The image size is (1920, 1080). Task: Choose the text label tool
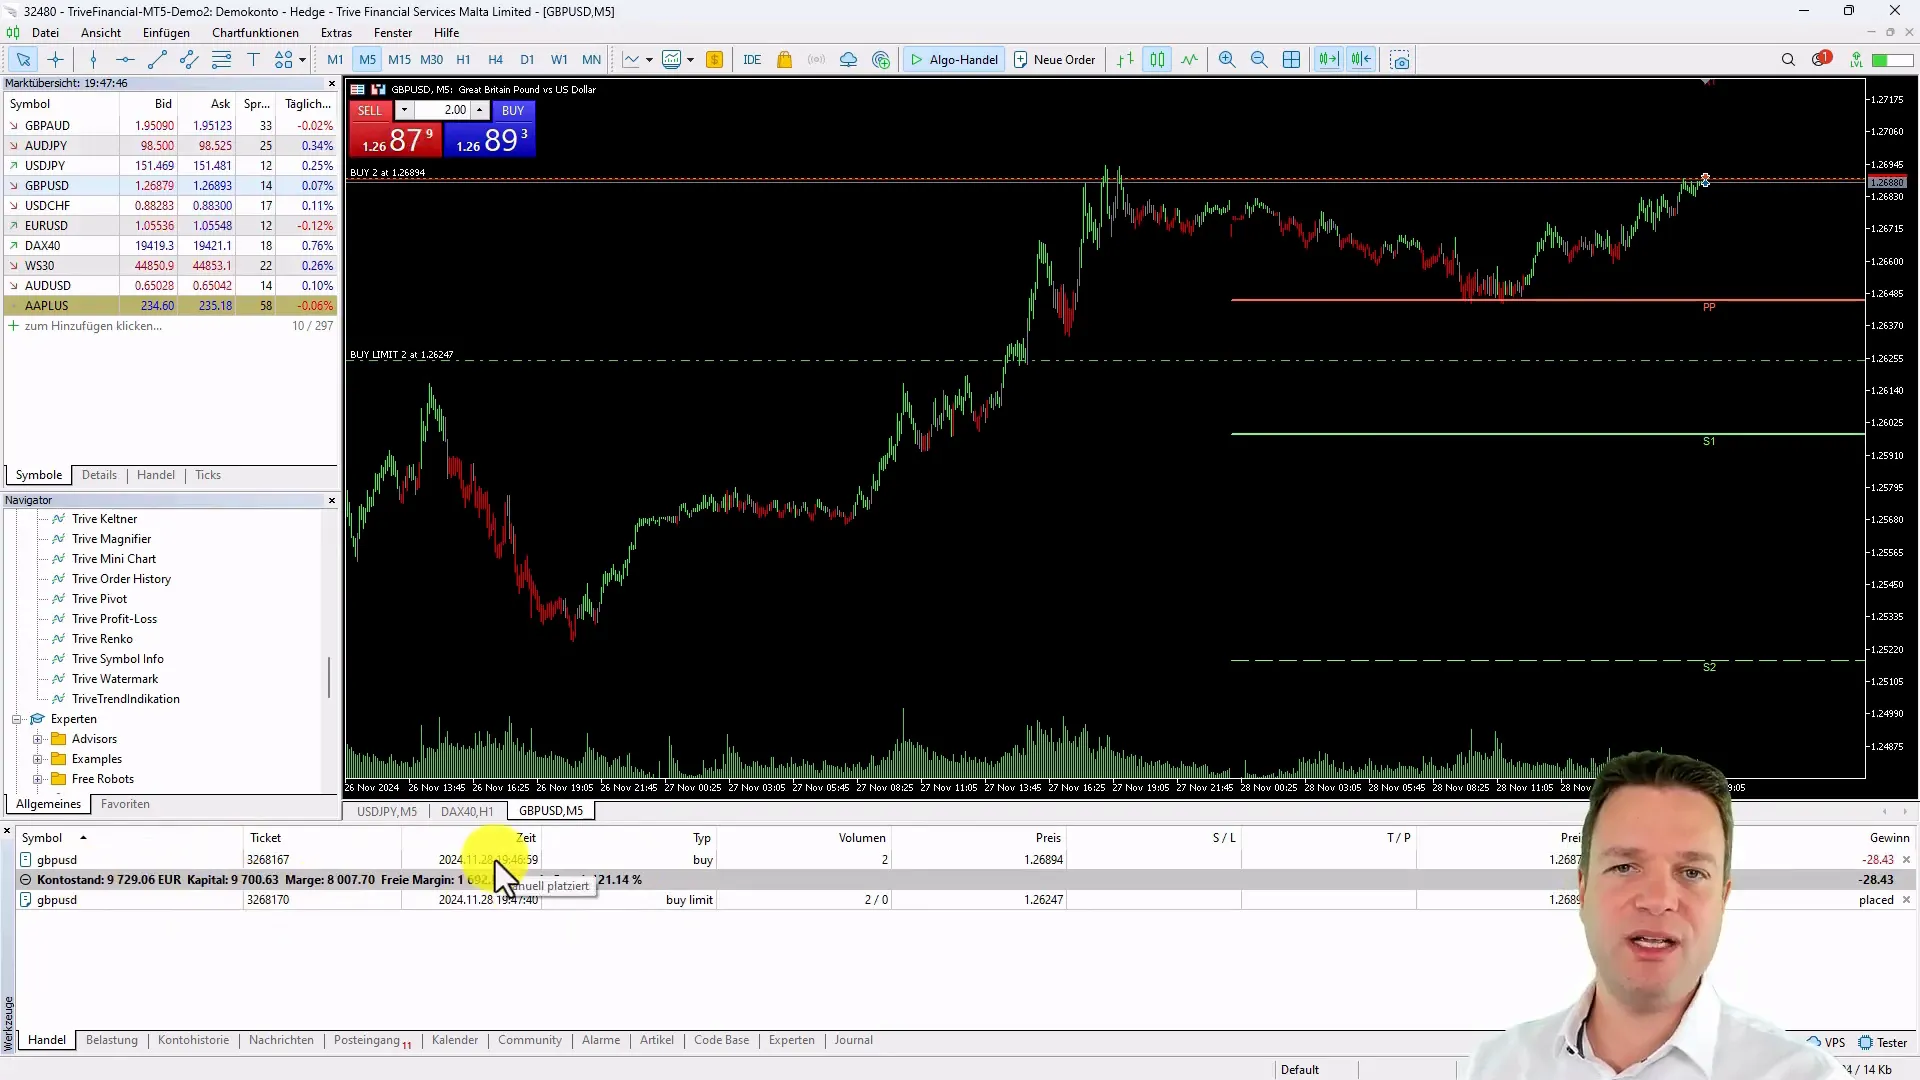(x=253, y=60)
